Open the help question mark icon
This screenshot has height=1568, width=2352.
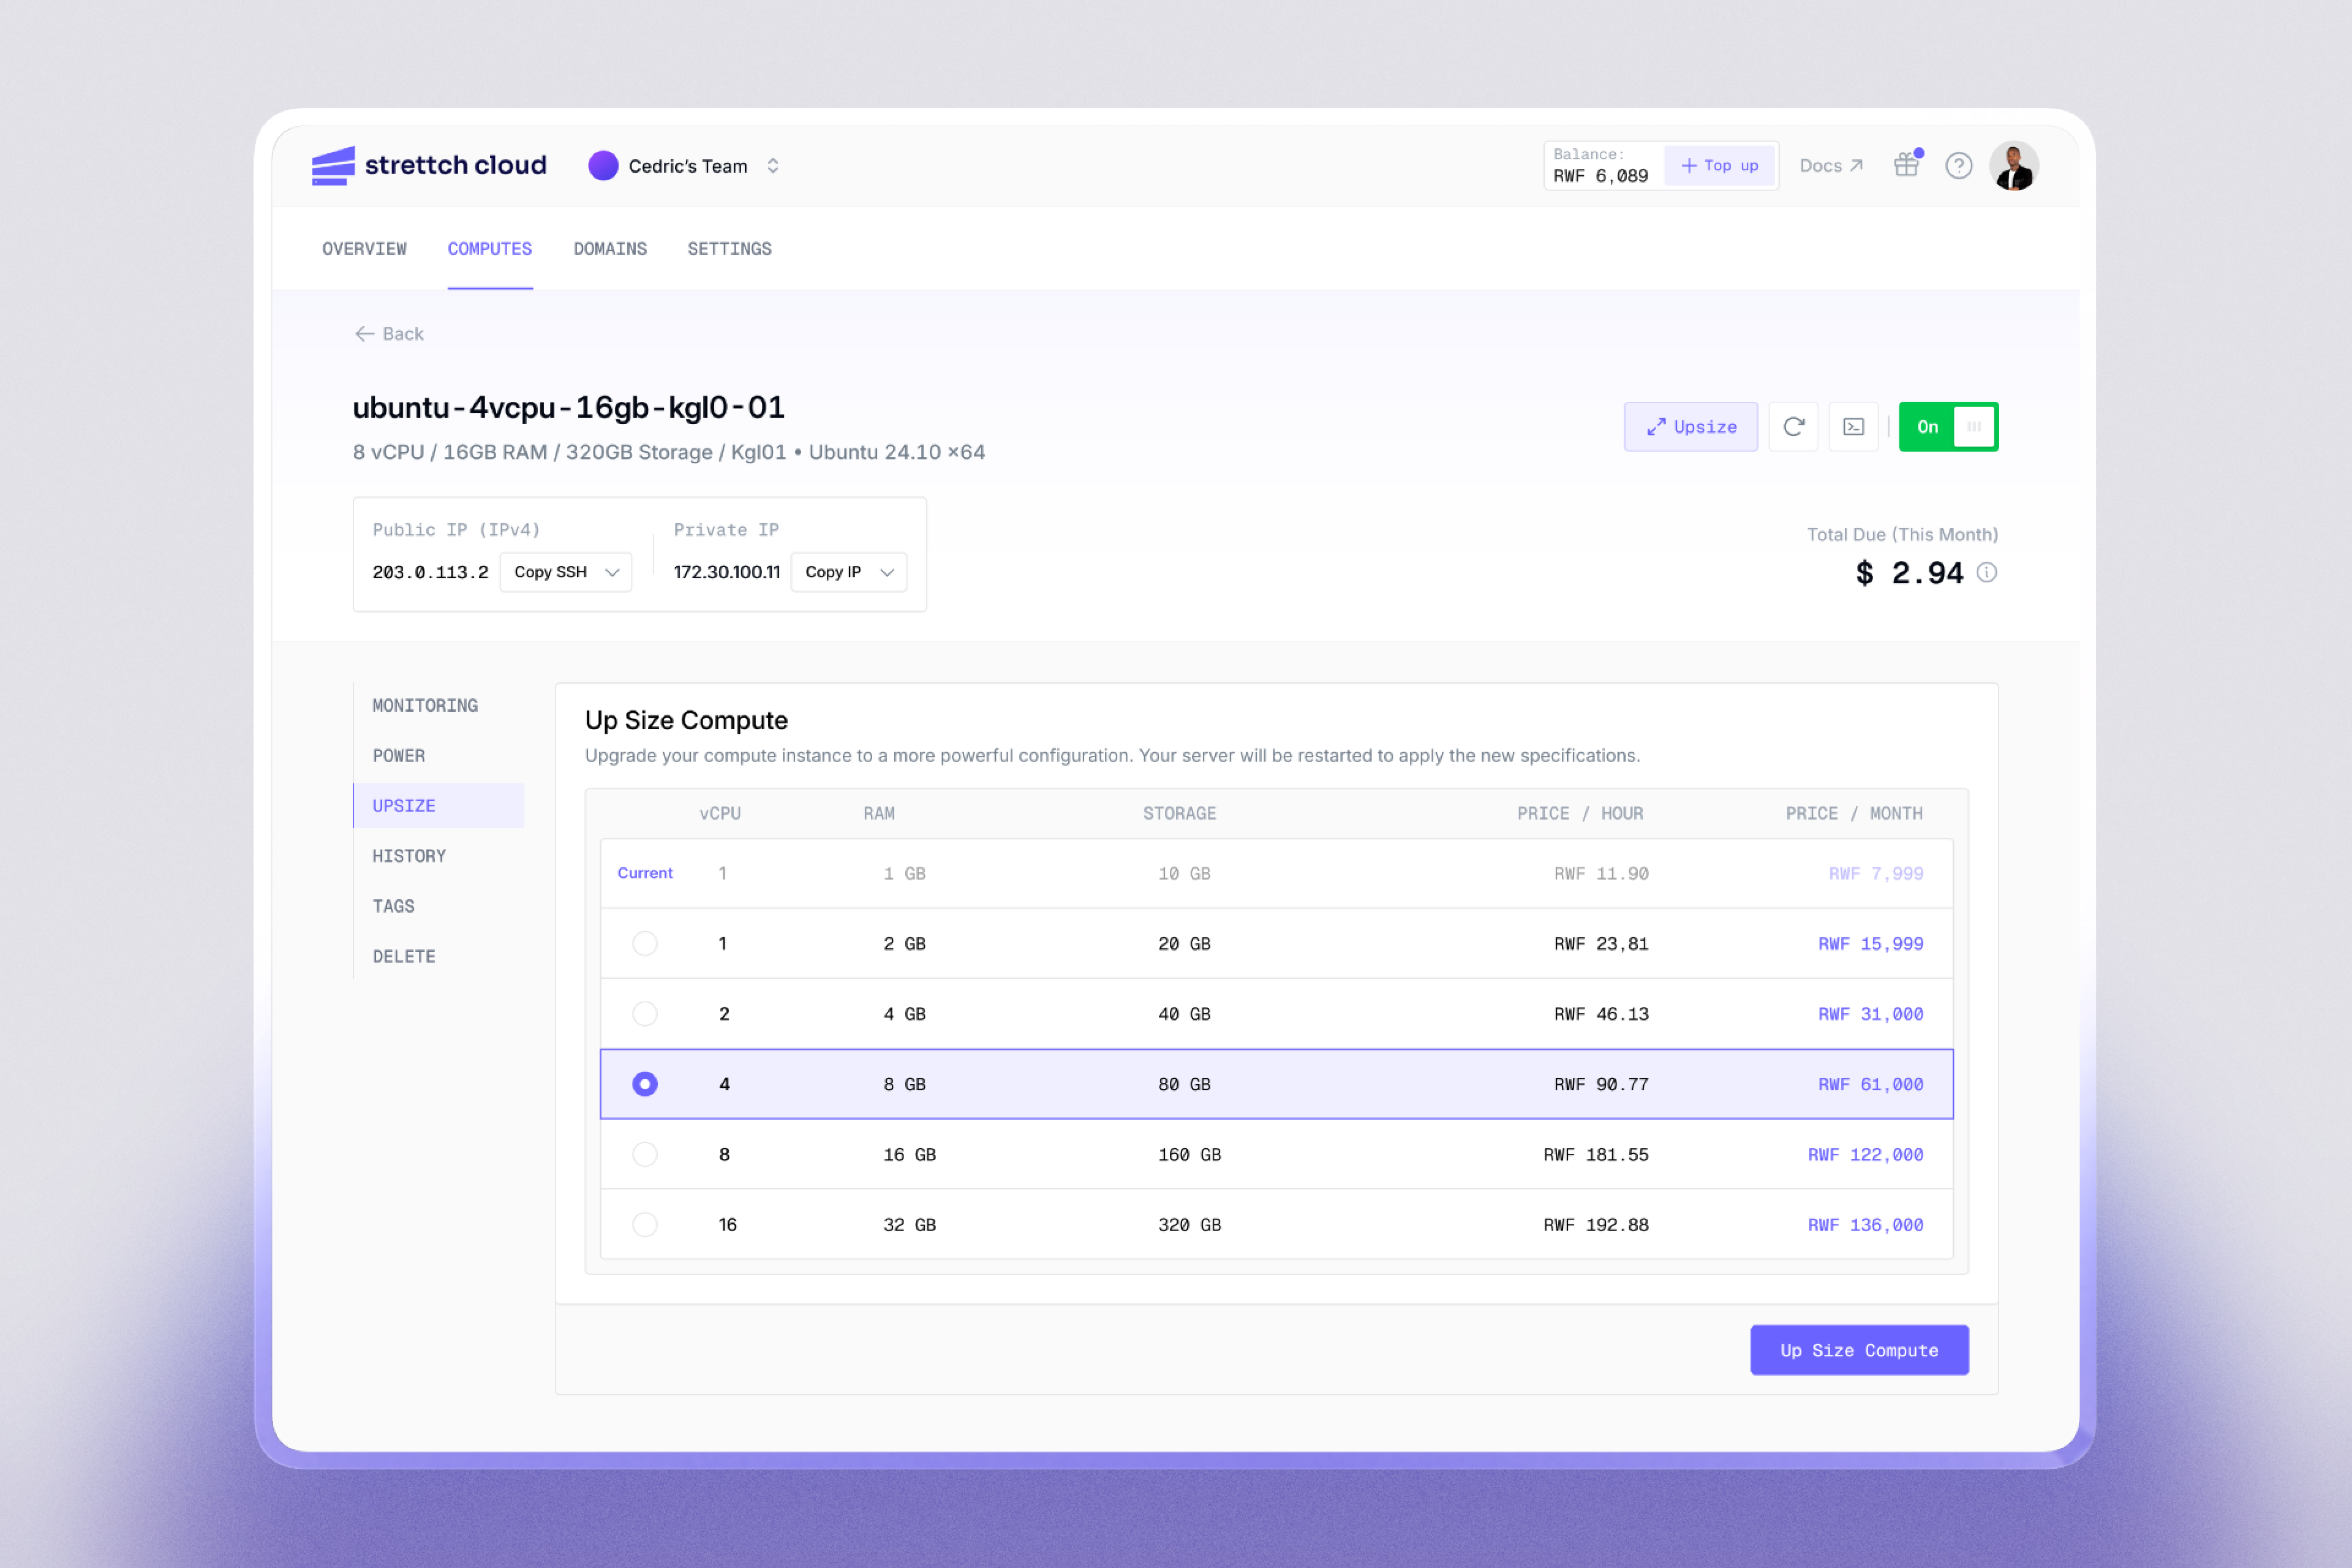(1958, 166)
